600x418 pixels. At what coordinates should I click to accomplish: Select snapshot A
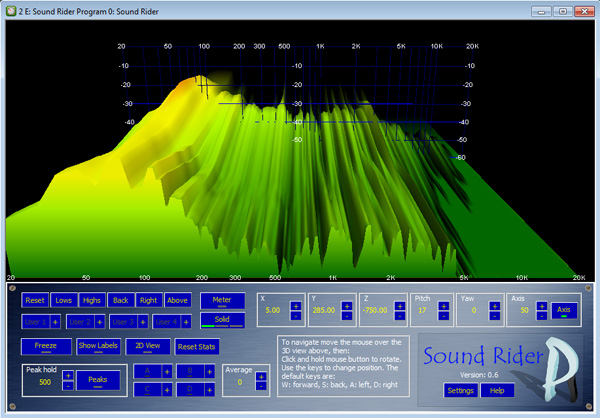tap(148, 371)
